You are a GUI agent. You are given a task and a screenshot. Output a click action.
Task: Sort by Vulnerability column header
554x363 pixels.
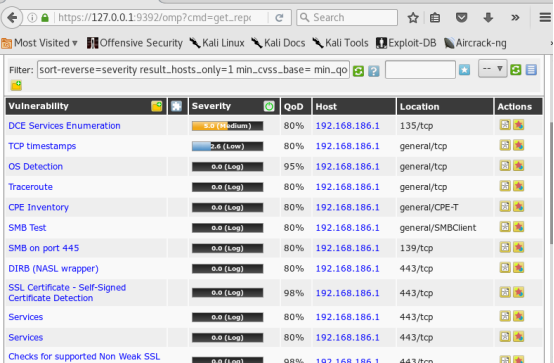click(x=39, y=106)
